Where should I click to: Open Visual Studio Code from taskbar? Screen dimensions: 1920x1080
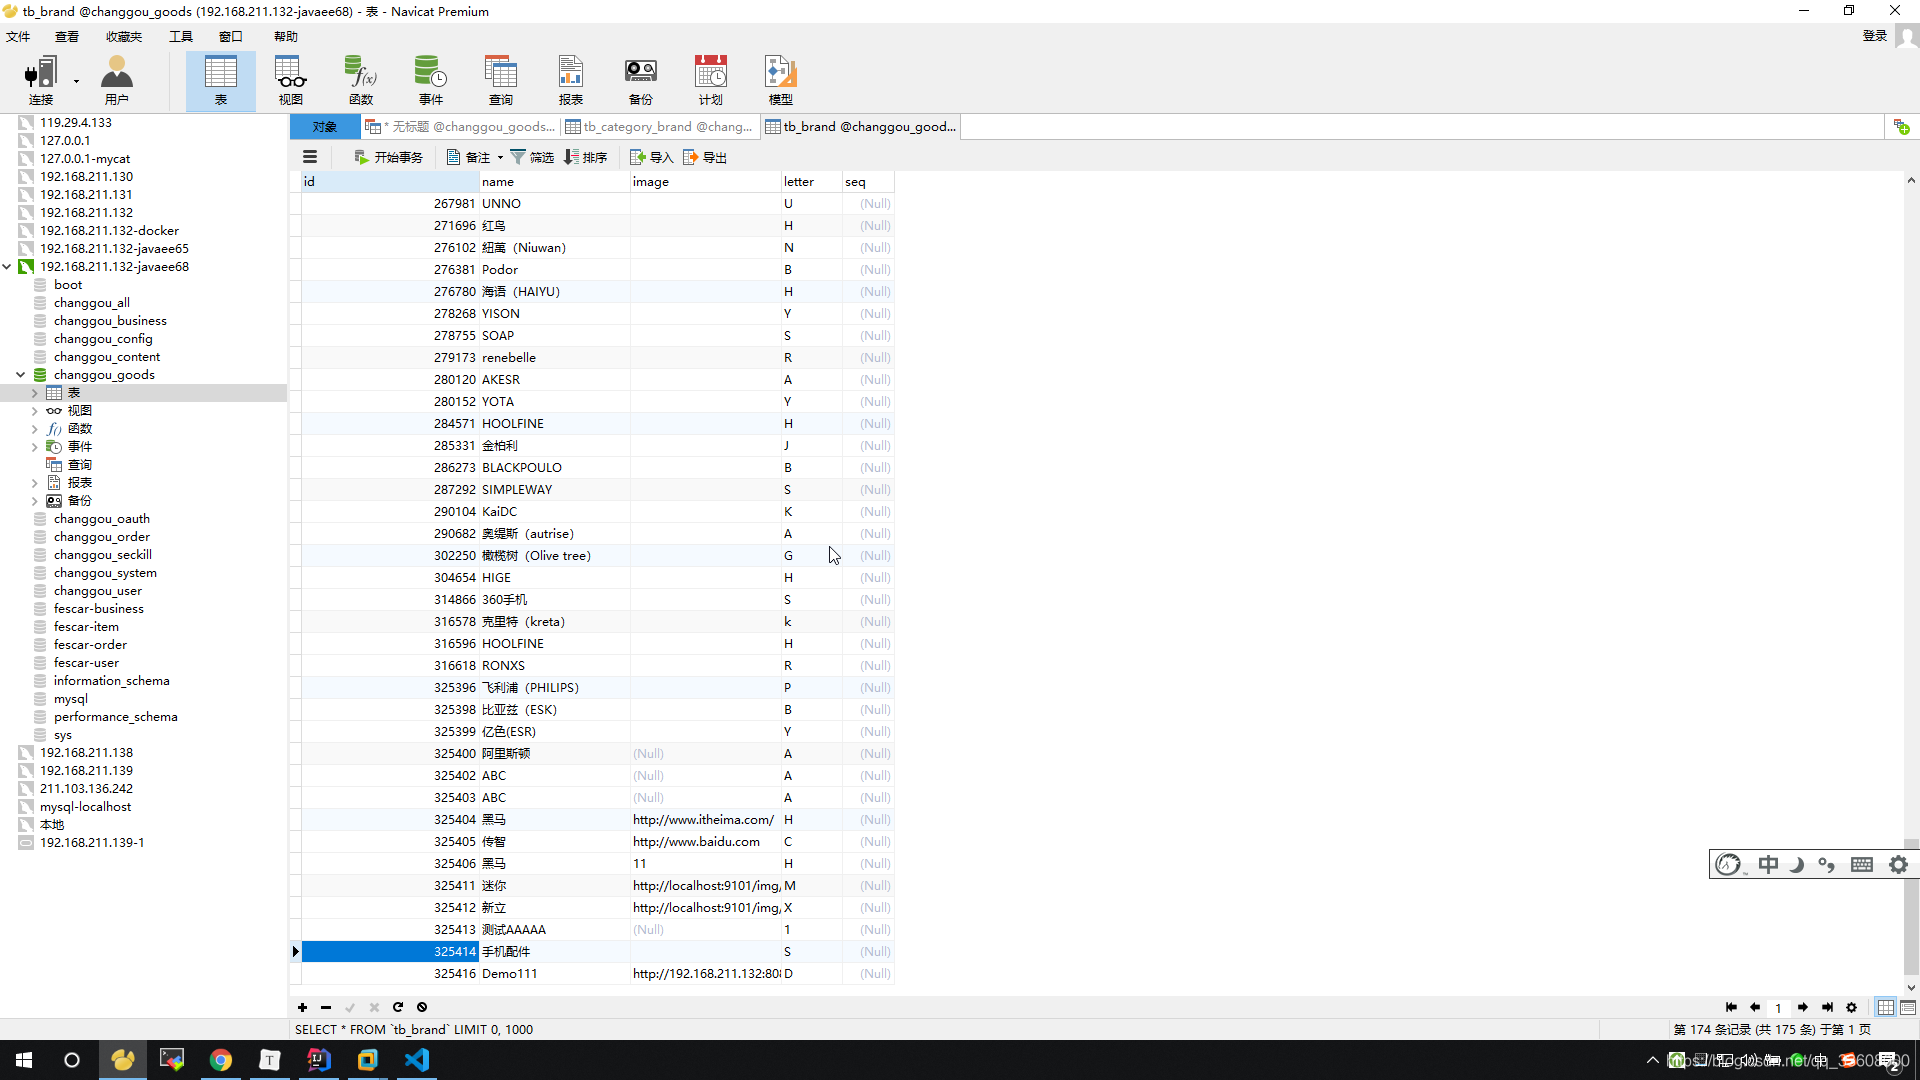click(x=417, y=1060)
